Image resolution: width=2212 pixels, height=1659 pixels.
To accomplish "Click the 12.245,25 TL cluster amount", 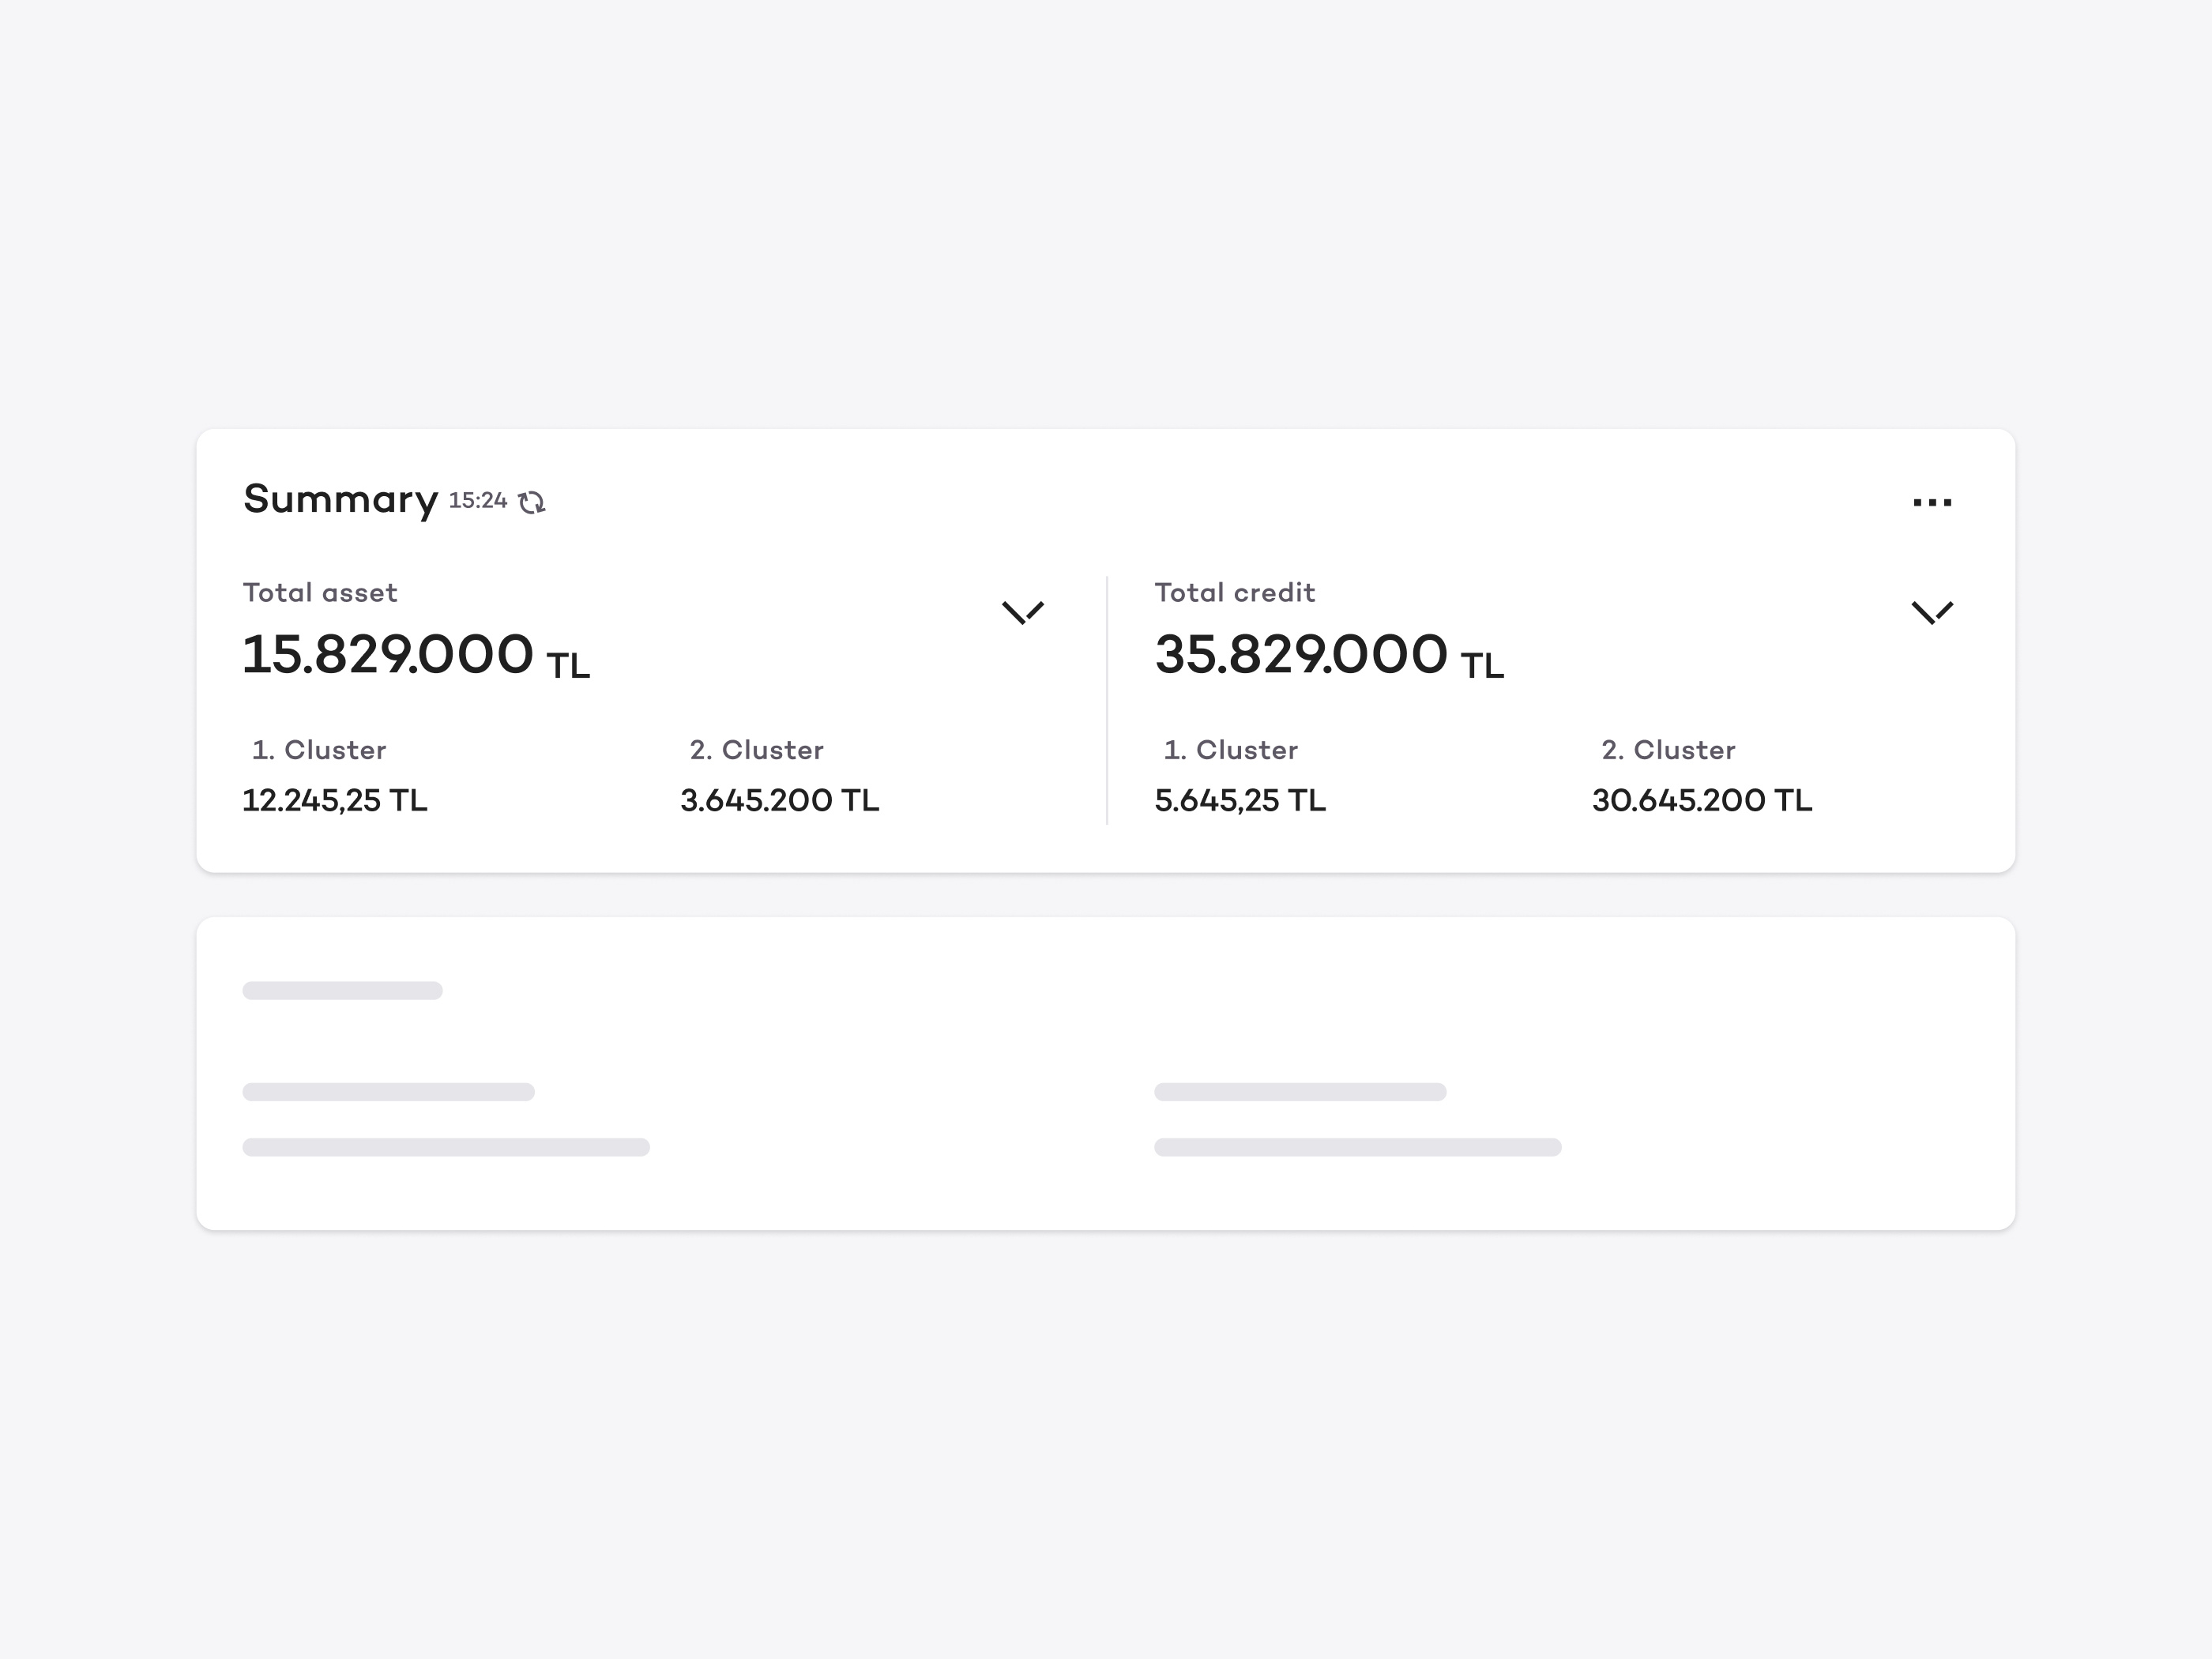I will (335, 799).
